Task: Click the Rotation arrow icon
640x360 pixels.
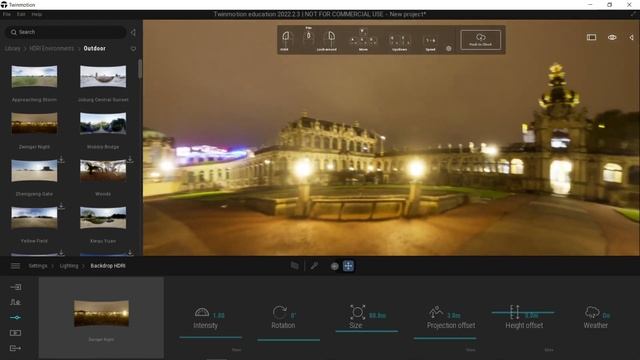Action: 280,313
